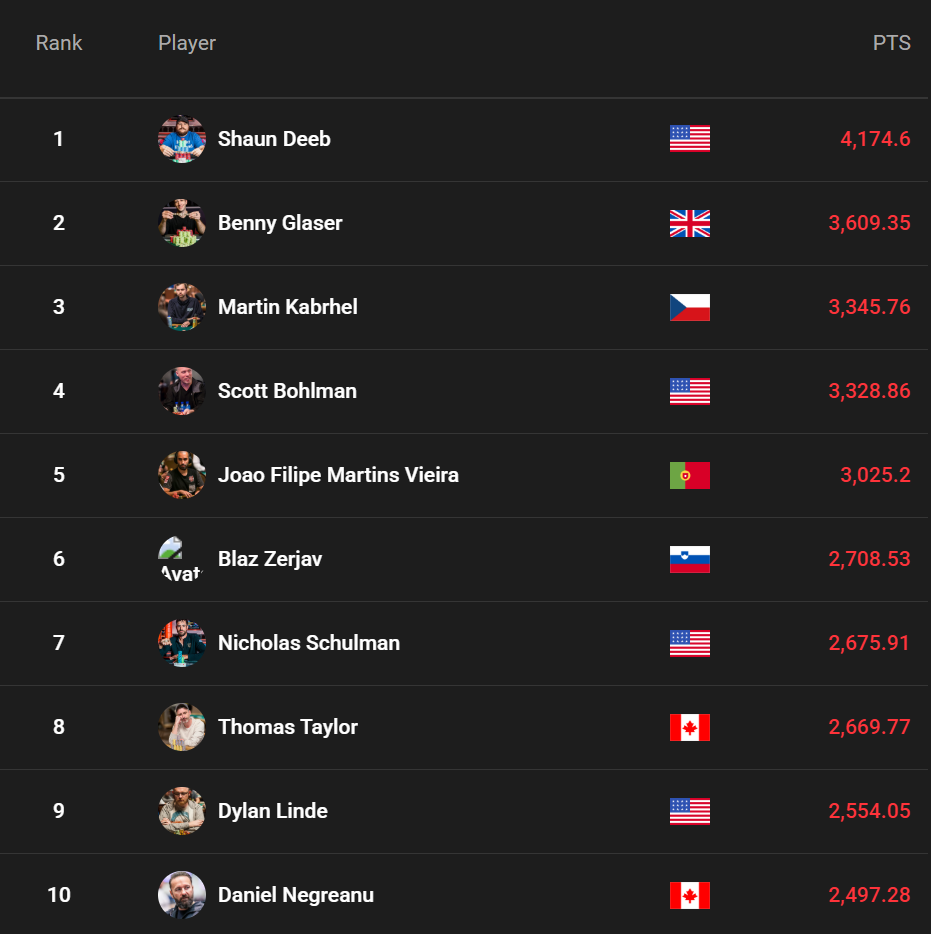
Task: Click Thomas Taylor's 2,669.77 points value
Action: coord(869,727)
